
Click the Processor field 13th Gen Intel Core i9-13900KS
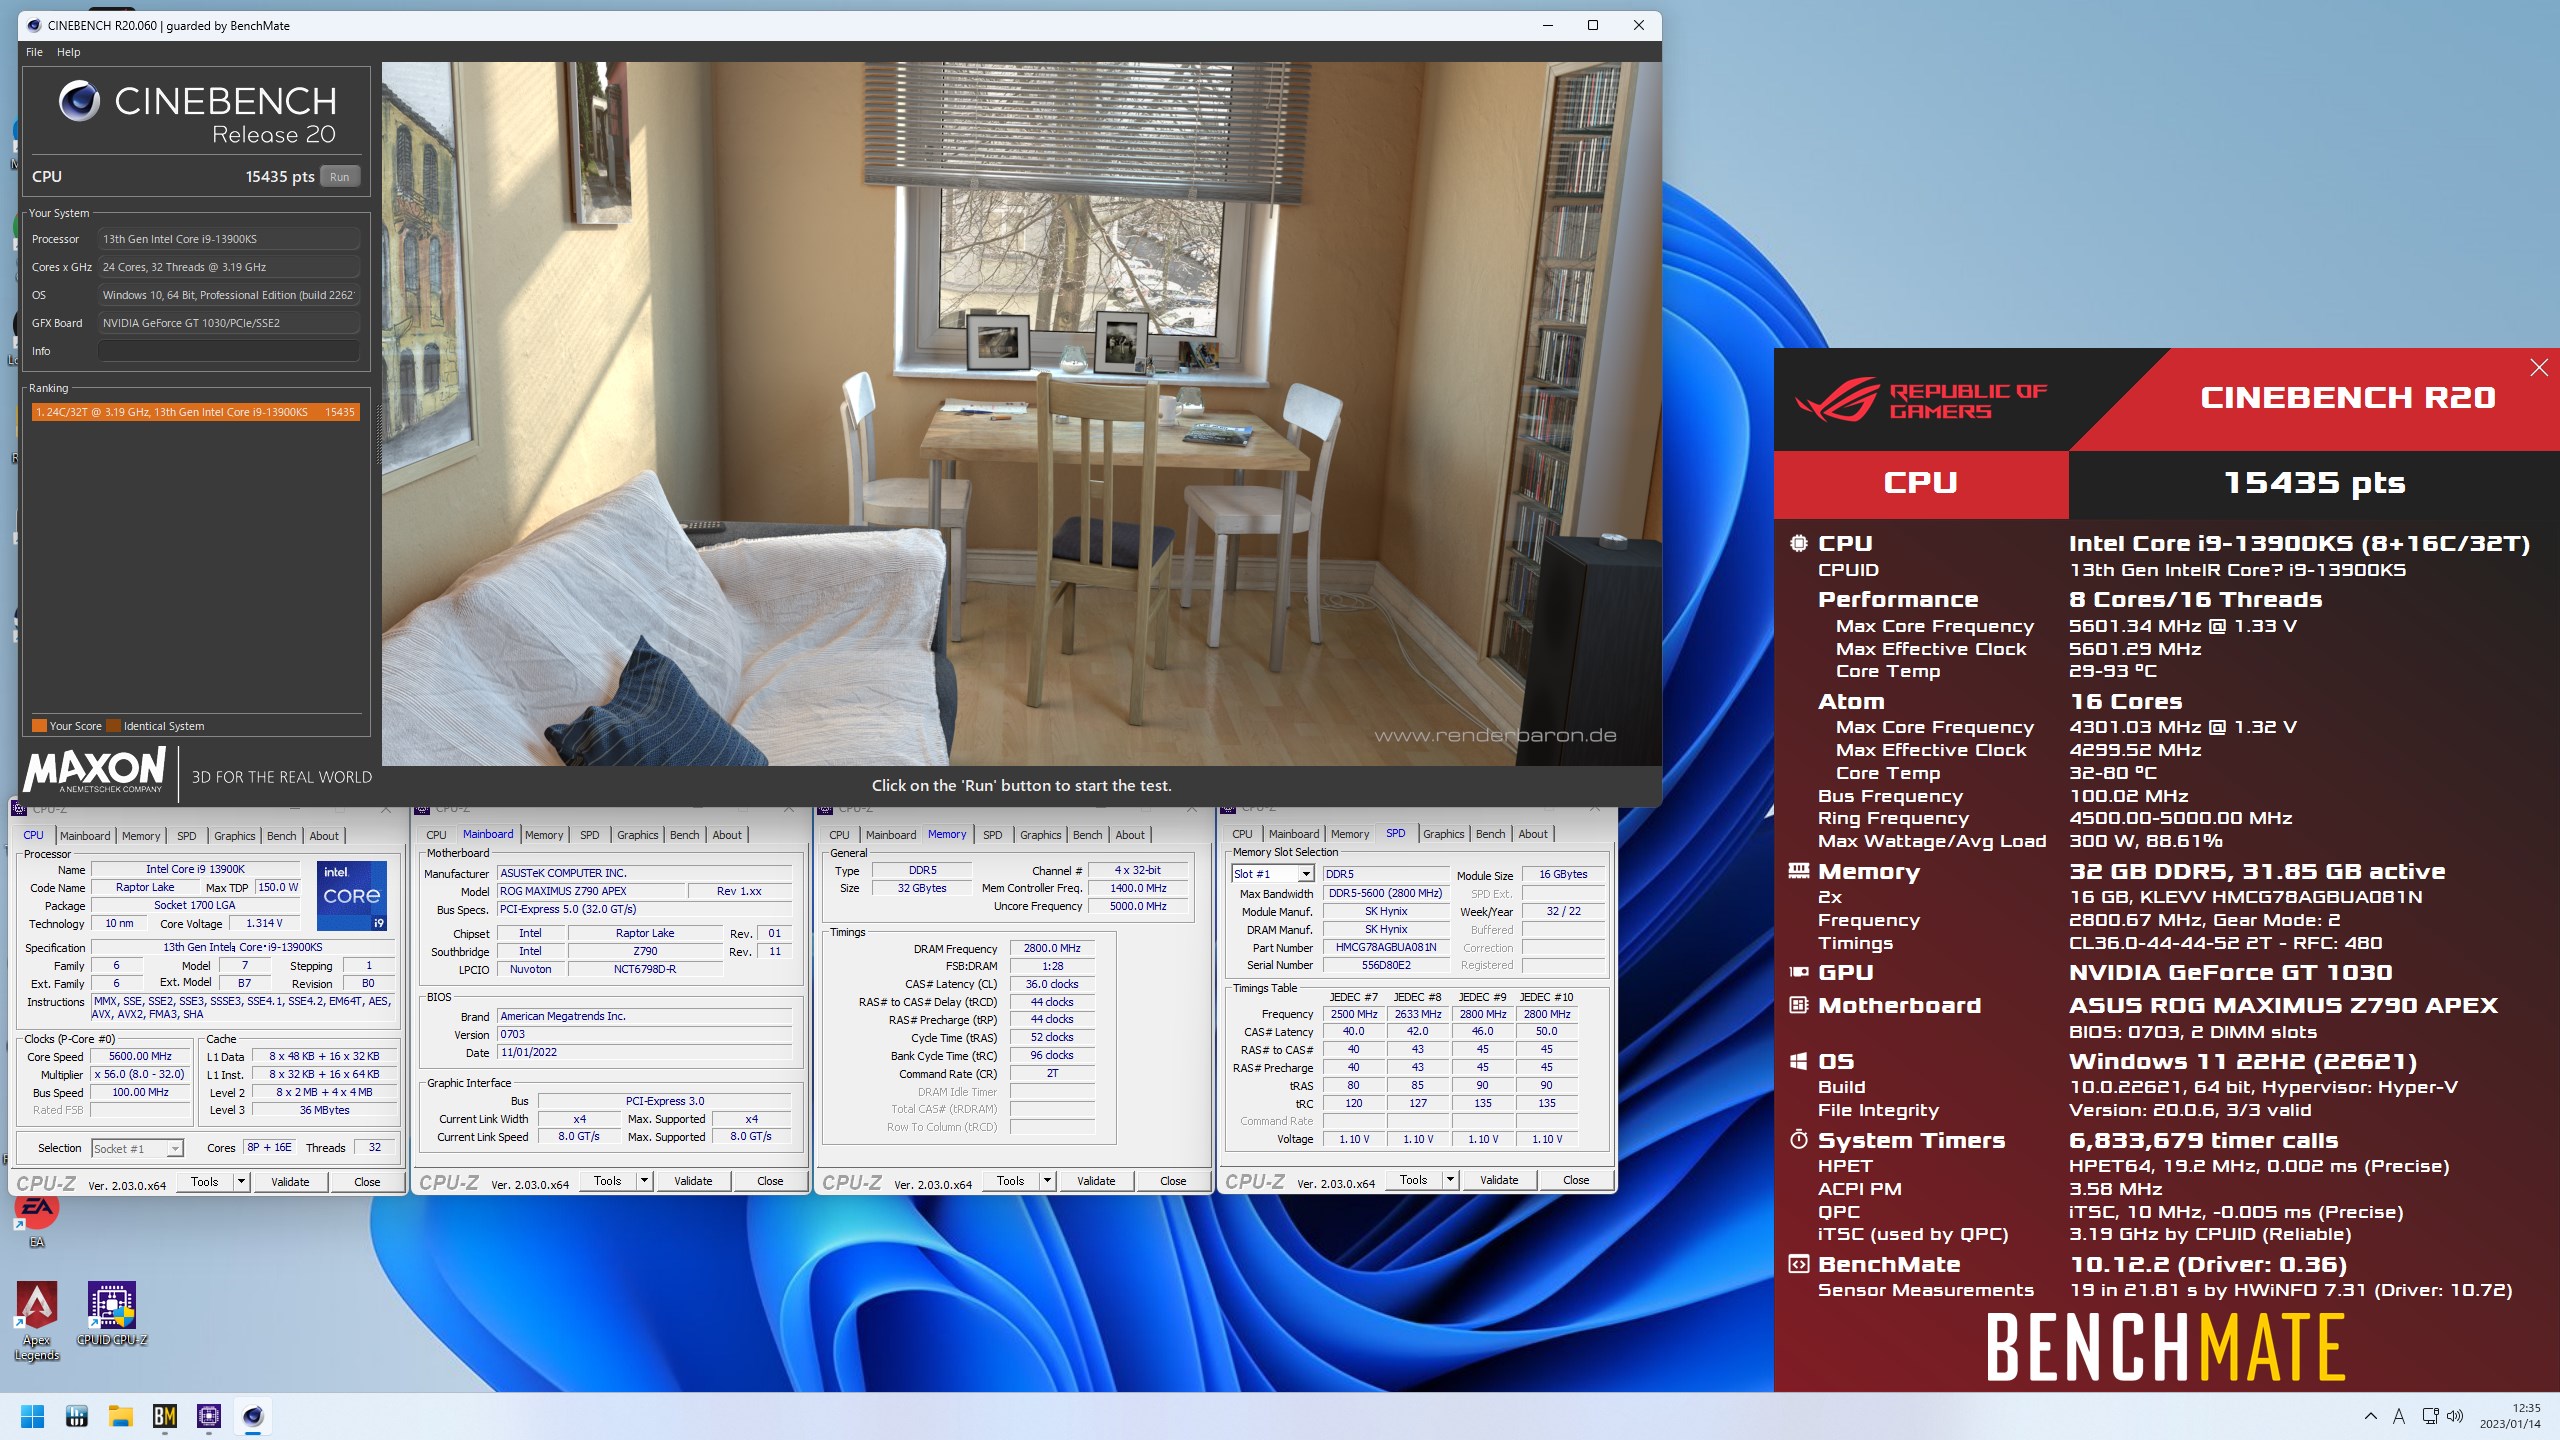pos(228,239)
